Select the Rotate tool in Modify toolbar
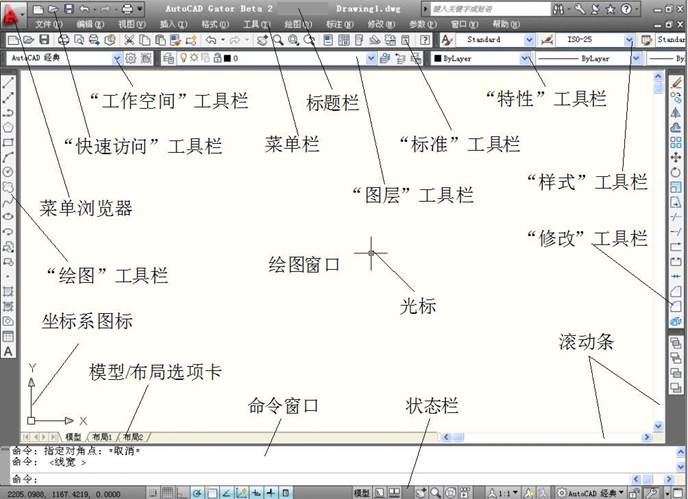This screenshot has width=688, height=499. coord(676,172)
